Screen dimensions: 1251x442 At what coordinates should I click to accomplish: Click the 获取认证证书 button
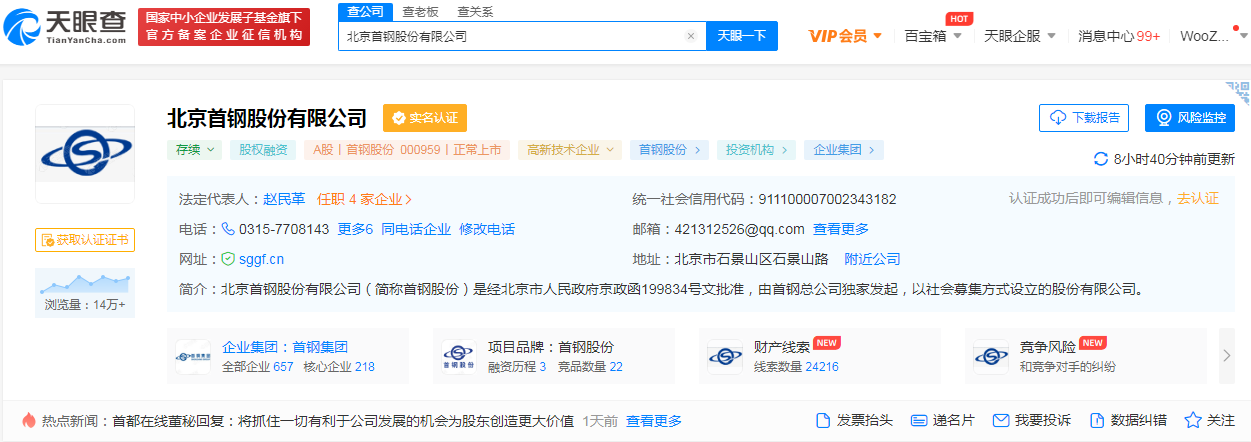[x=85, y=240]
